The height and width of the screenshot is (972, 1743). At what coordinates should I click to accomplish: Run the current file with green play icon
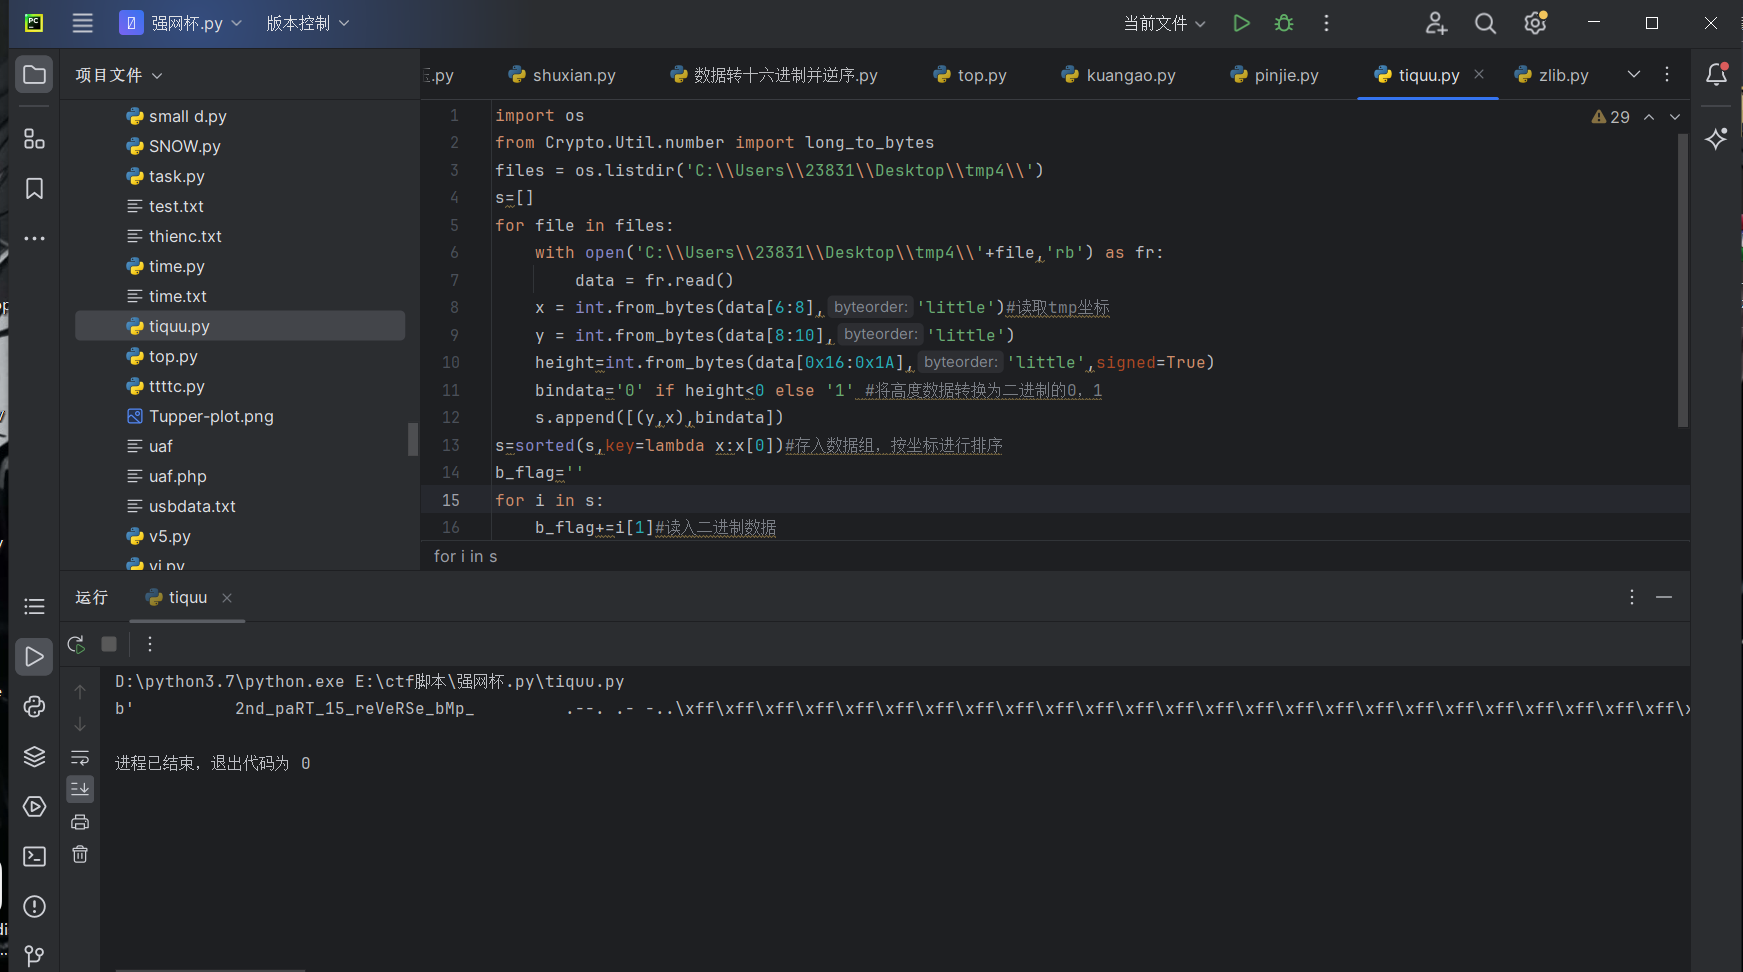pyautogui.click(x=1241, y=23)
